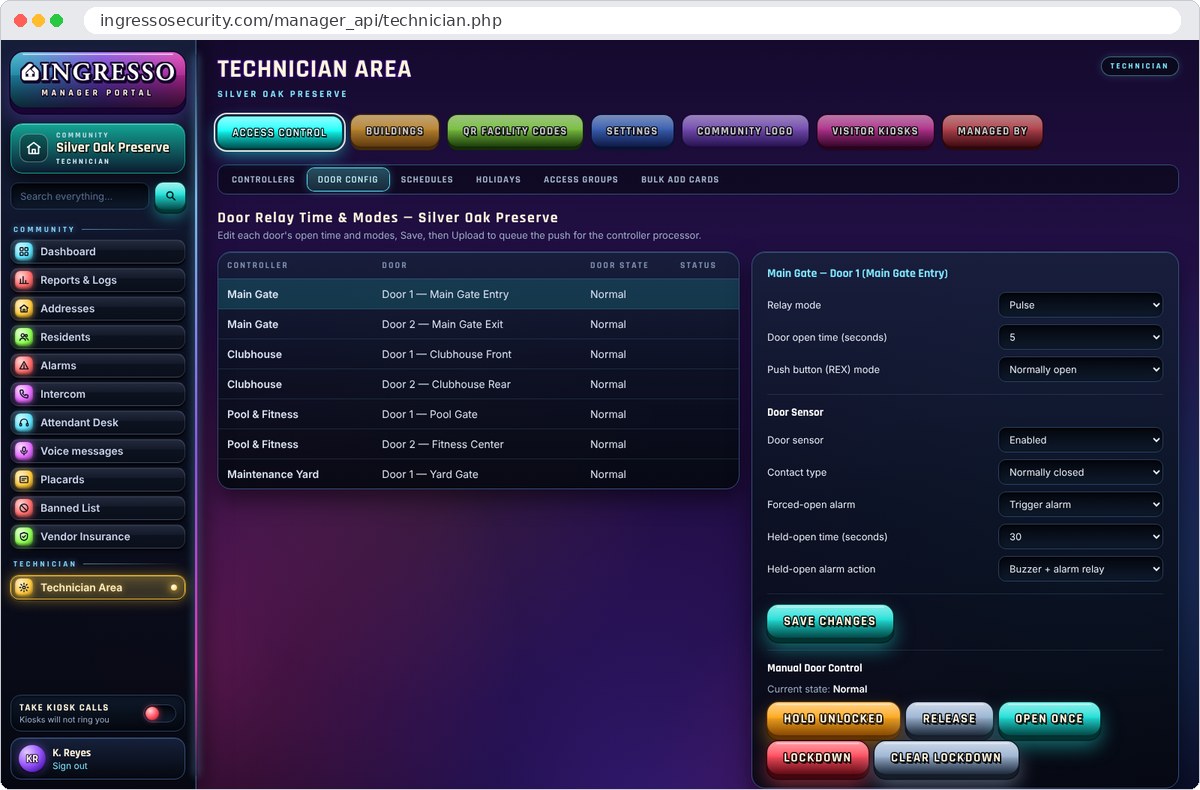Click the Sign out link
Screen dimensions: 1200x790
click(x=70, y=766)
